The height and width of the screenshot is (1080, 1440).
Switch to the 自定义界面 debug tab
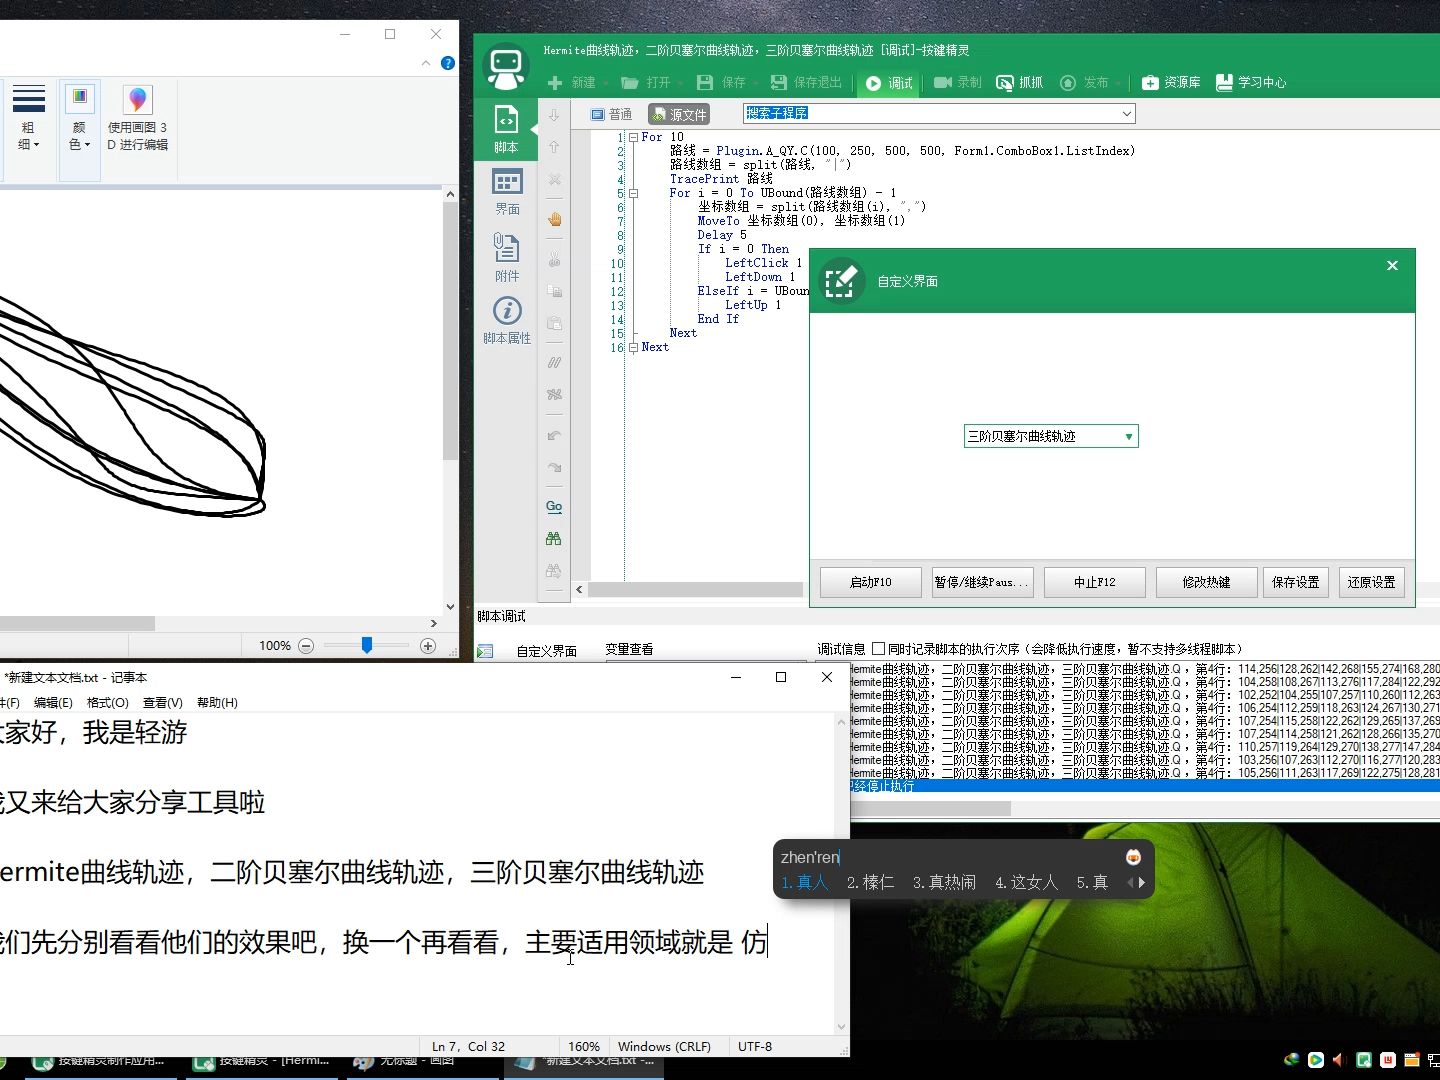(x=546, y=651)
